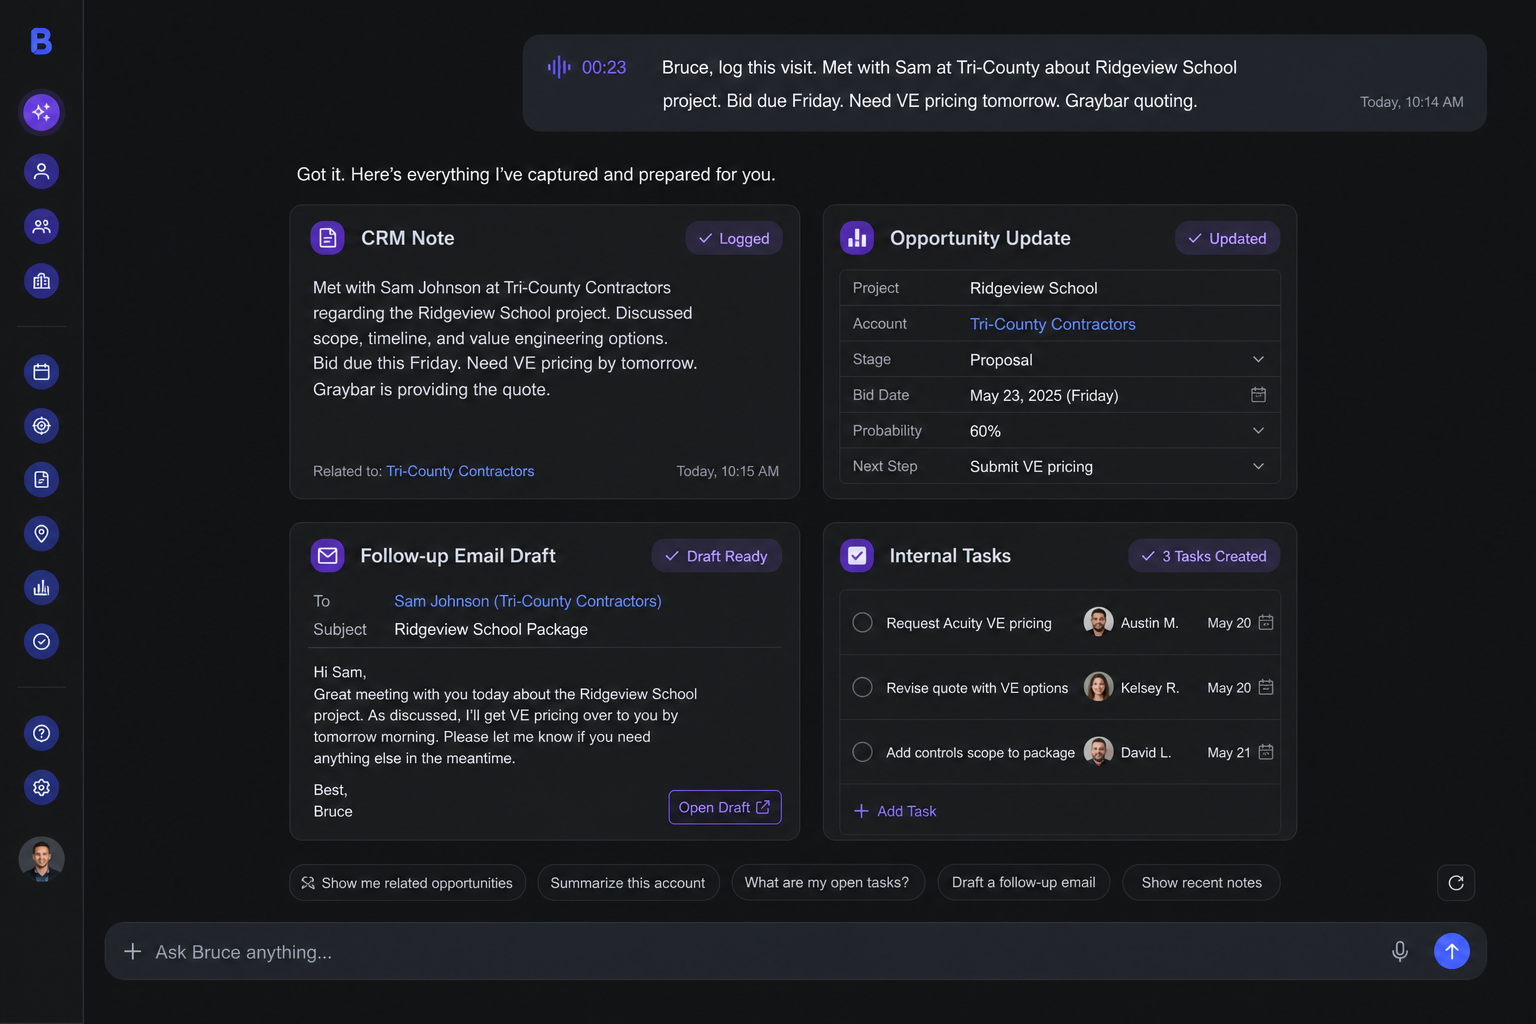Viewport: 1536px width, 1024px height.
Task: Open the user profile avatar in sidebar
Action: tap(41, 859)
